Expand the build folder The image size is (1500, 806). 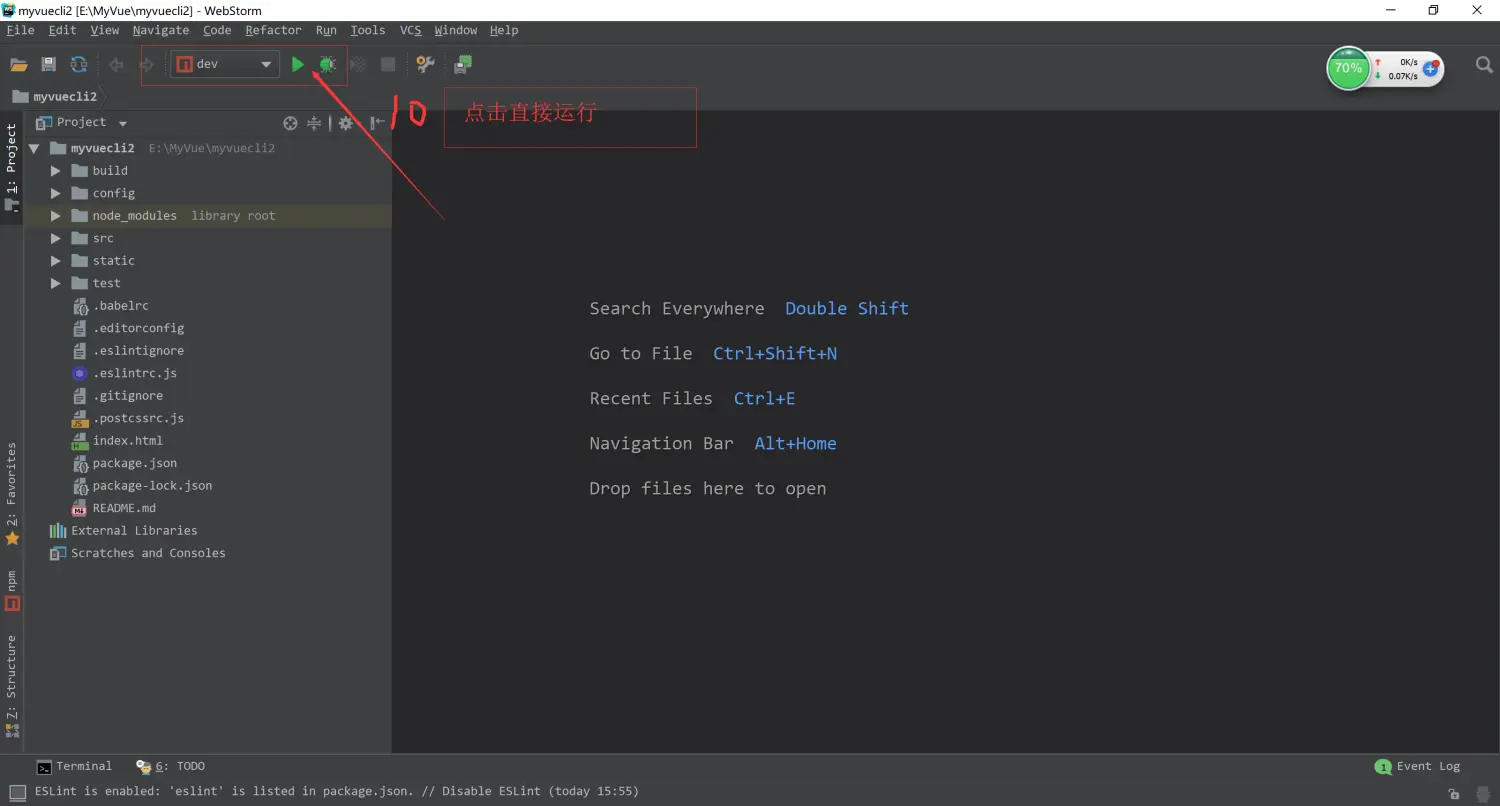pyautogui.click(x=55, y=171)
